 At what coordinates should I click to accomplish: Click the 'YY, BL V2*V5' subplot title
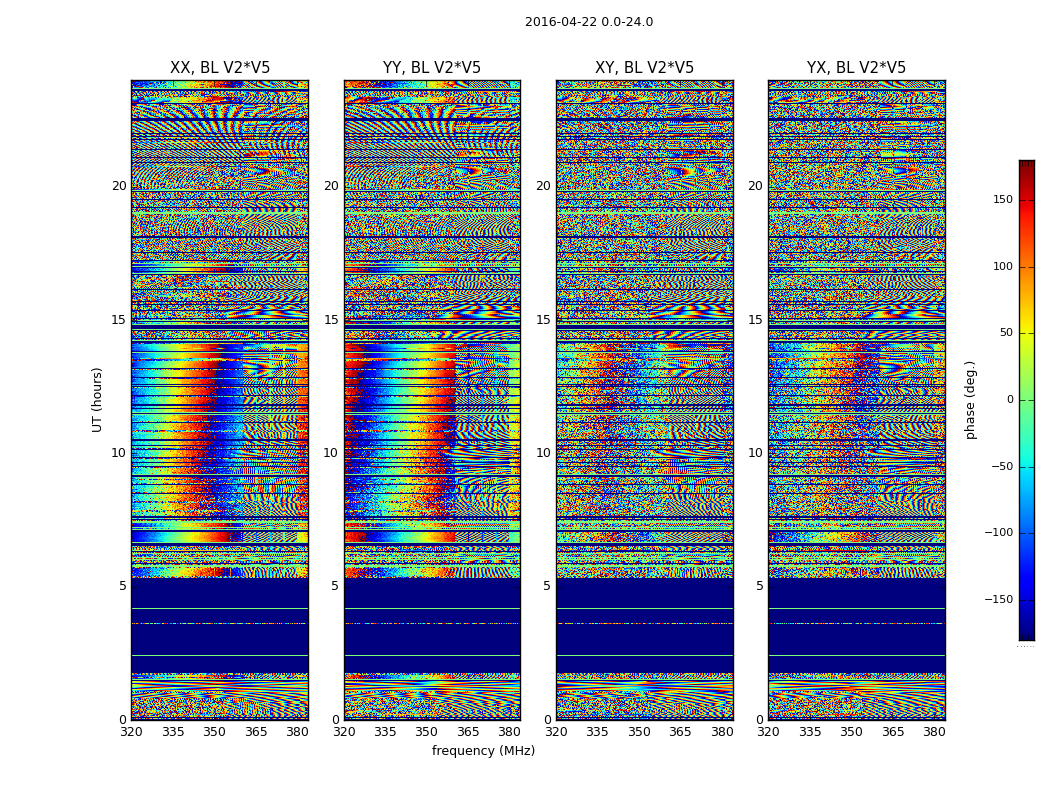coord(432,68)
